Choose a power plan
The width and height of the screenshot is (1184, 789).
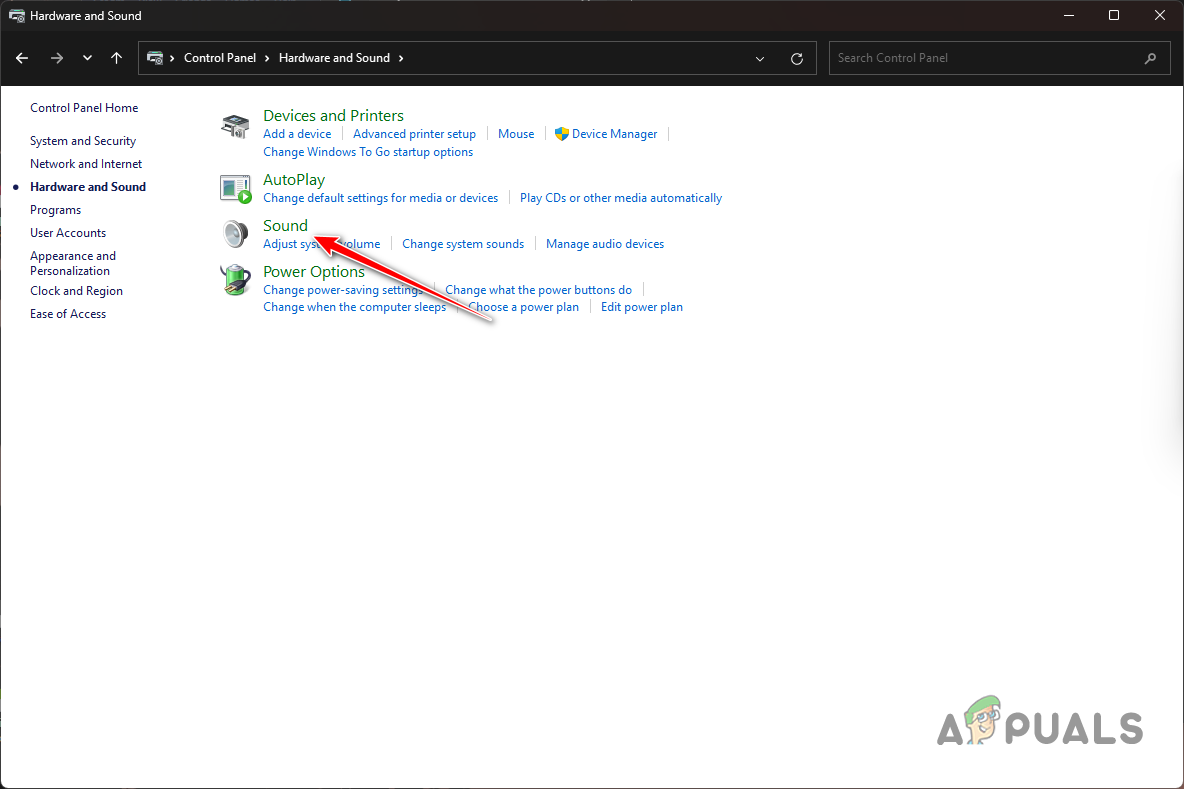[523, 307]
